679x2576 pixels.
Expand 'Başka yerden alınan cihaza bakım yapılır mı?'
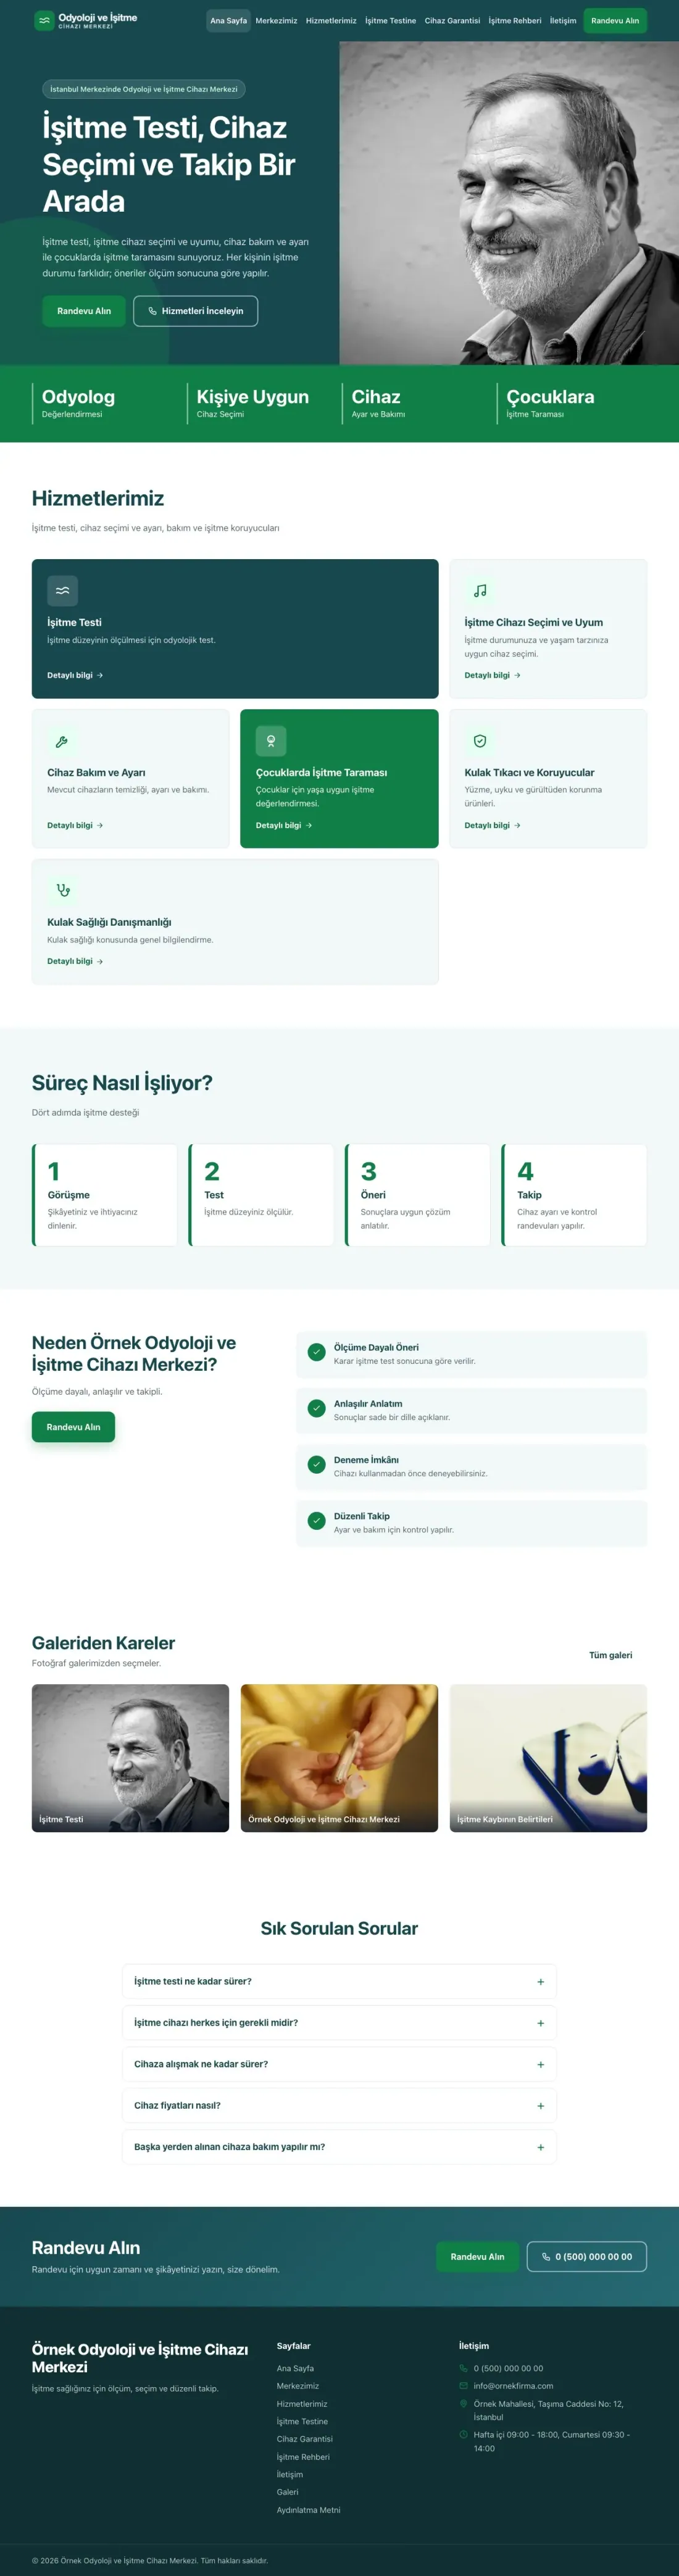tap(339, 2147)
